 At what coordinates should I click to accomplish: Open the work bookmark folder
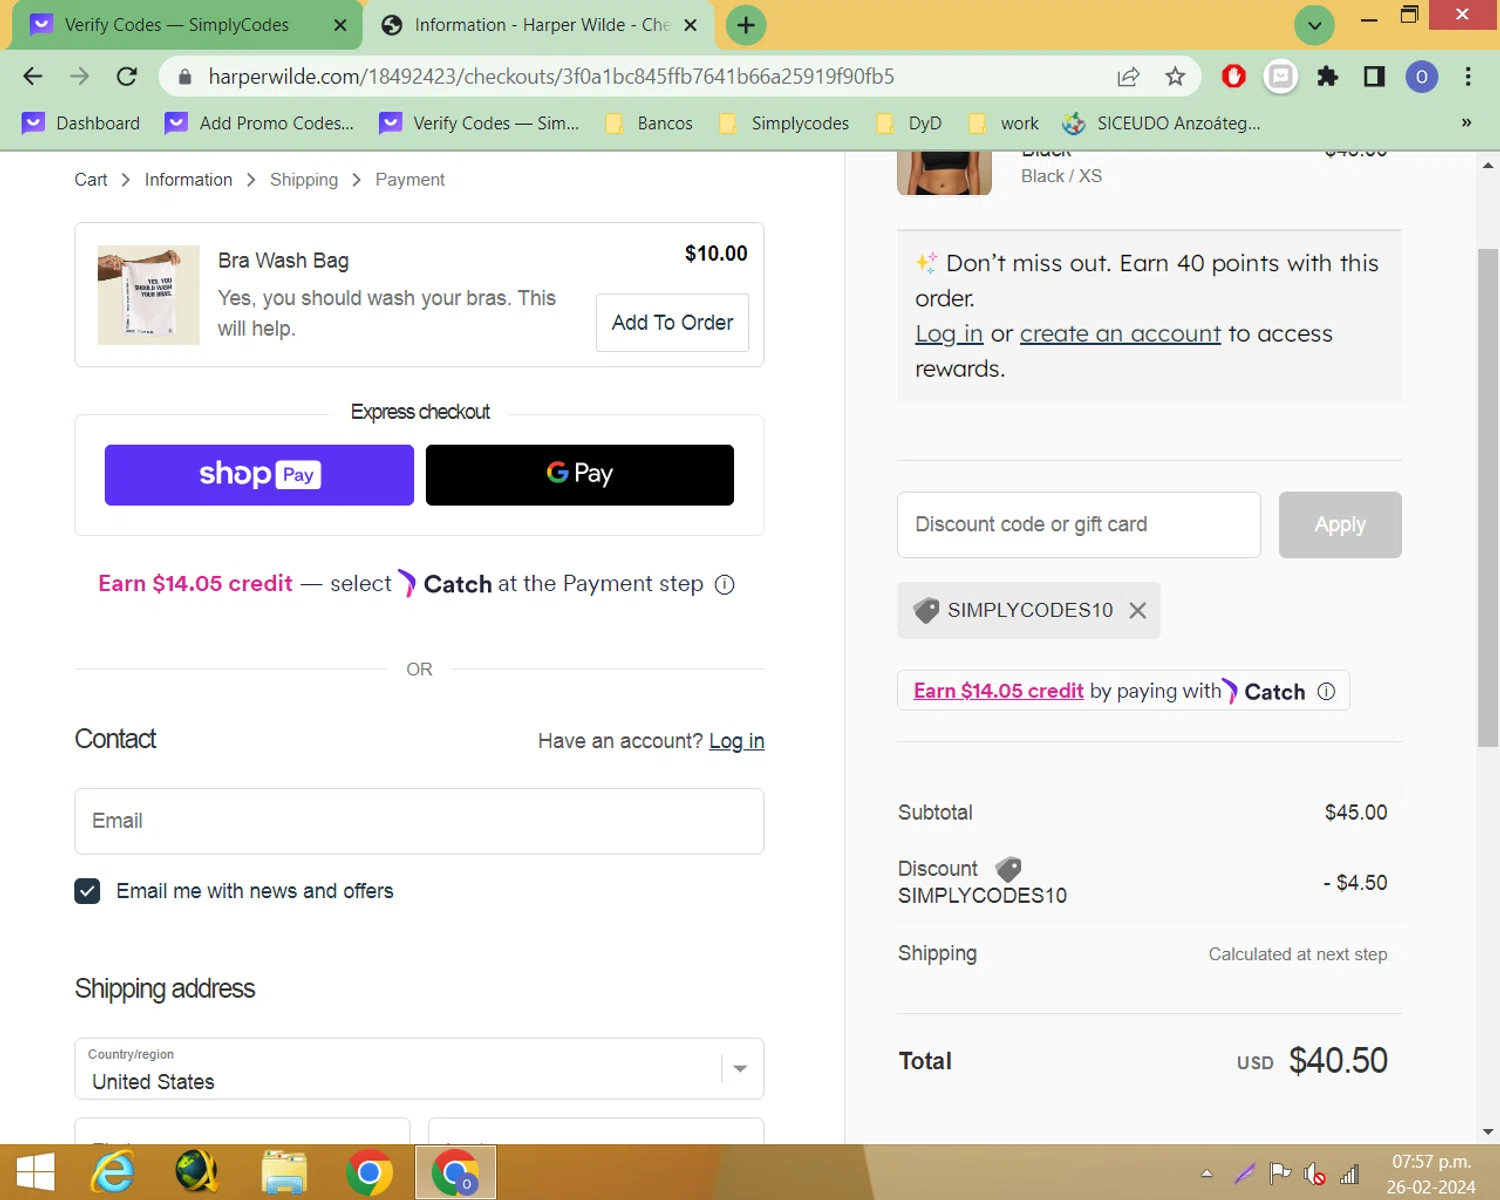click(1004, 123)
